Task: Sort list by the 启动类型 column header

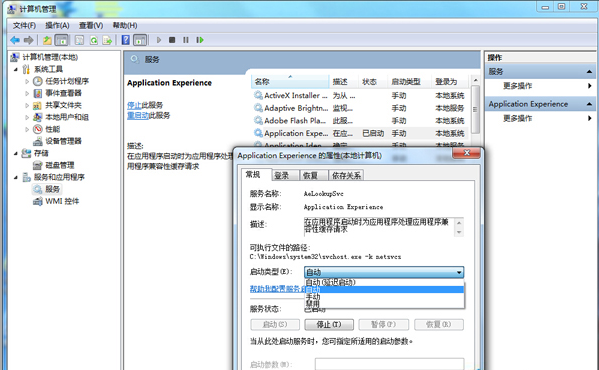Action: click(409, 81)
